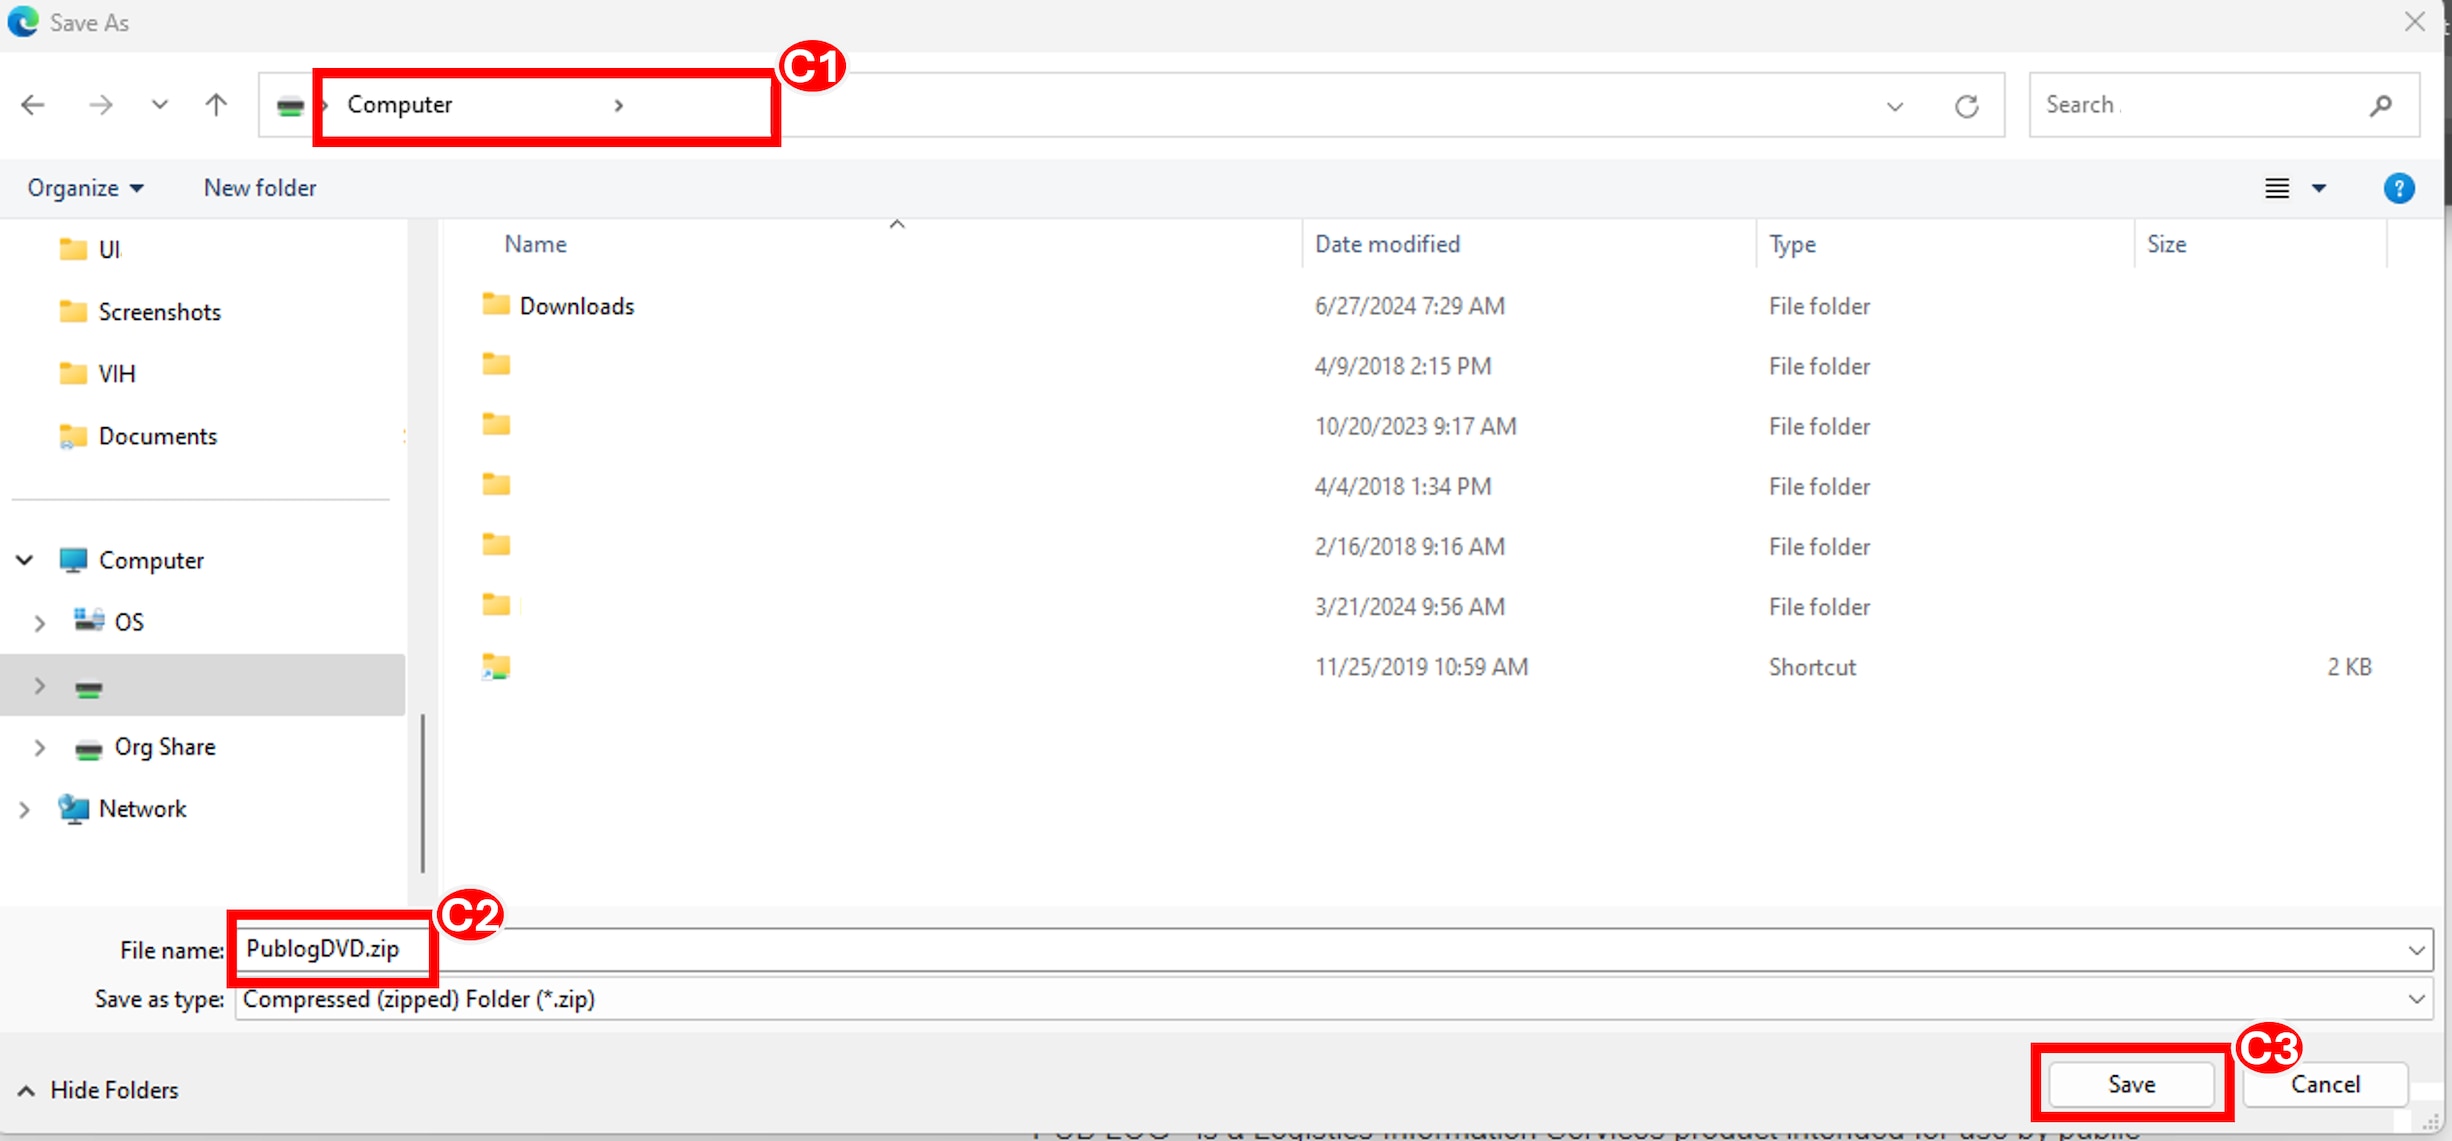Refresh the current folder view
Image resolution: width=2452 pixels, height=1141 pixels.
pyautogui.click(x=1966, y=106)
